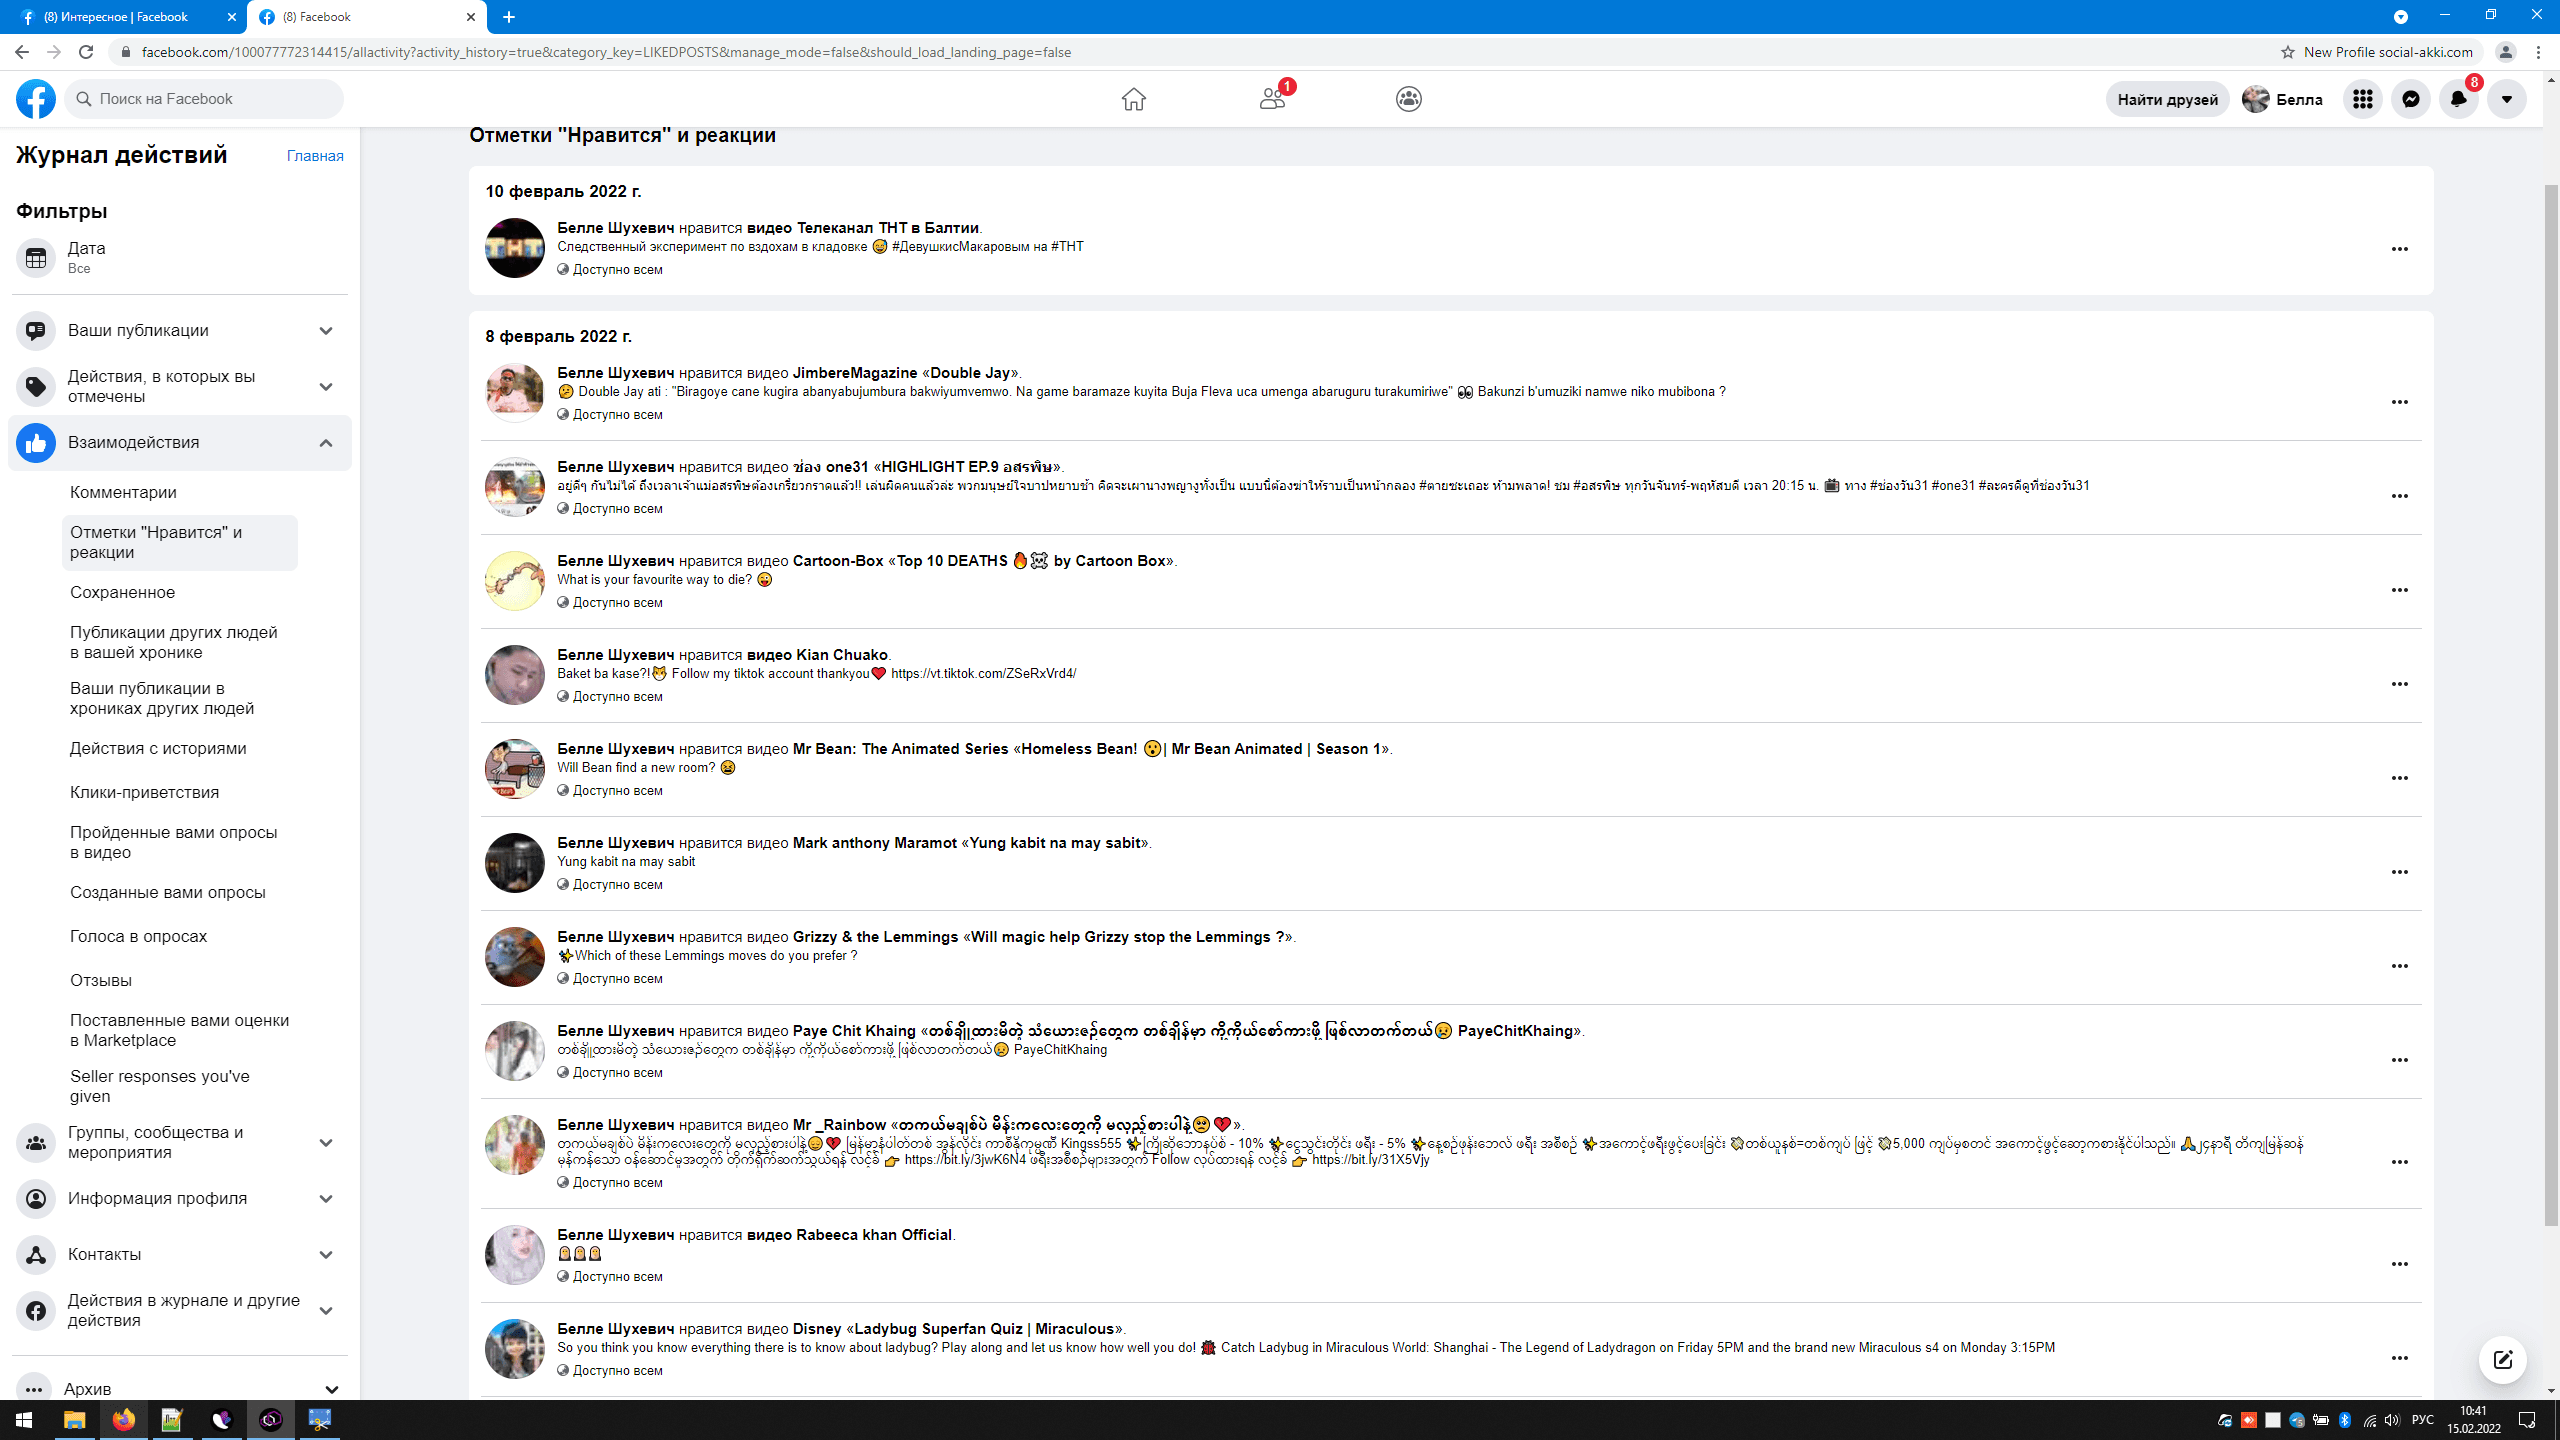This screenshot has width=2560, height=1440.
Task: Open a new browser tab
Action: pos(509,17)
